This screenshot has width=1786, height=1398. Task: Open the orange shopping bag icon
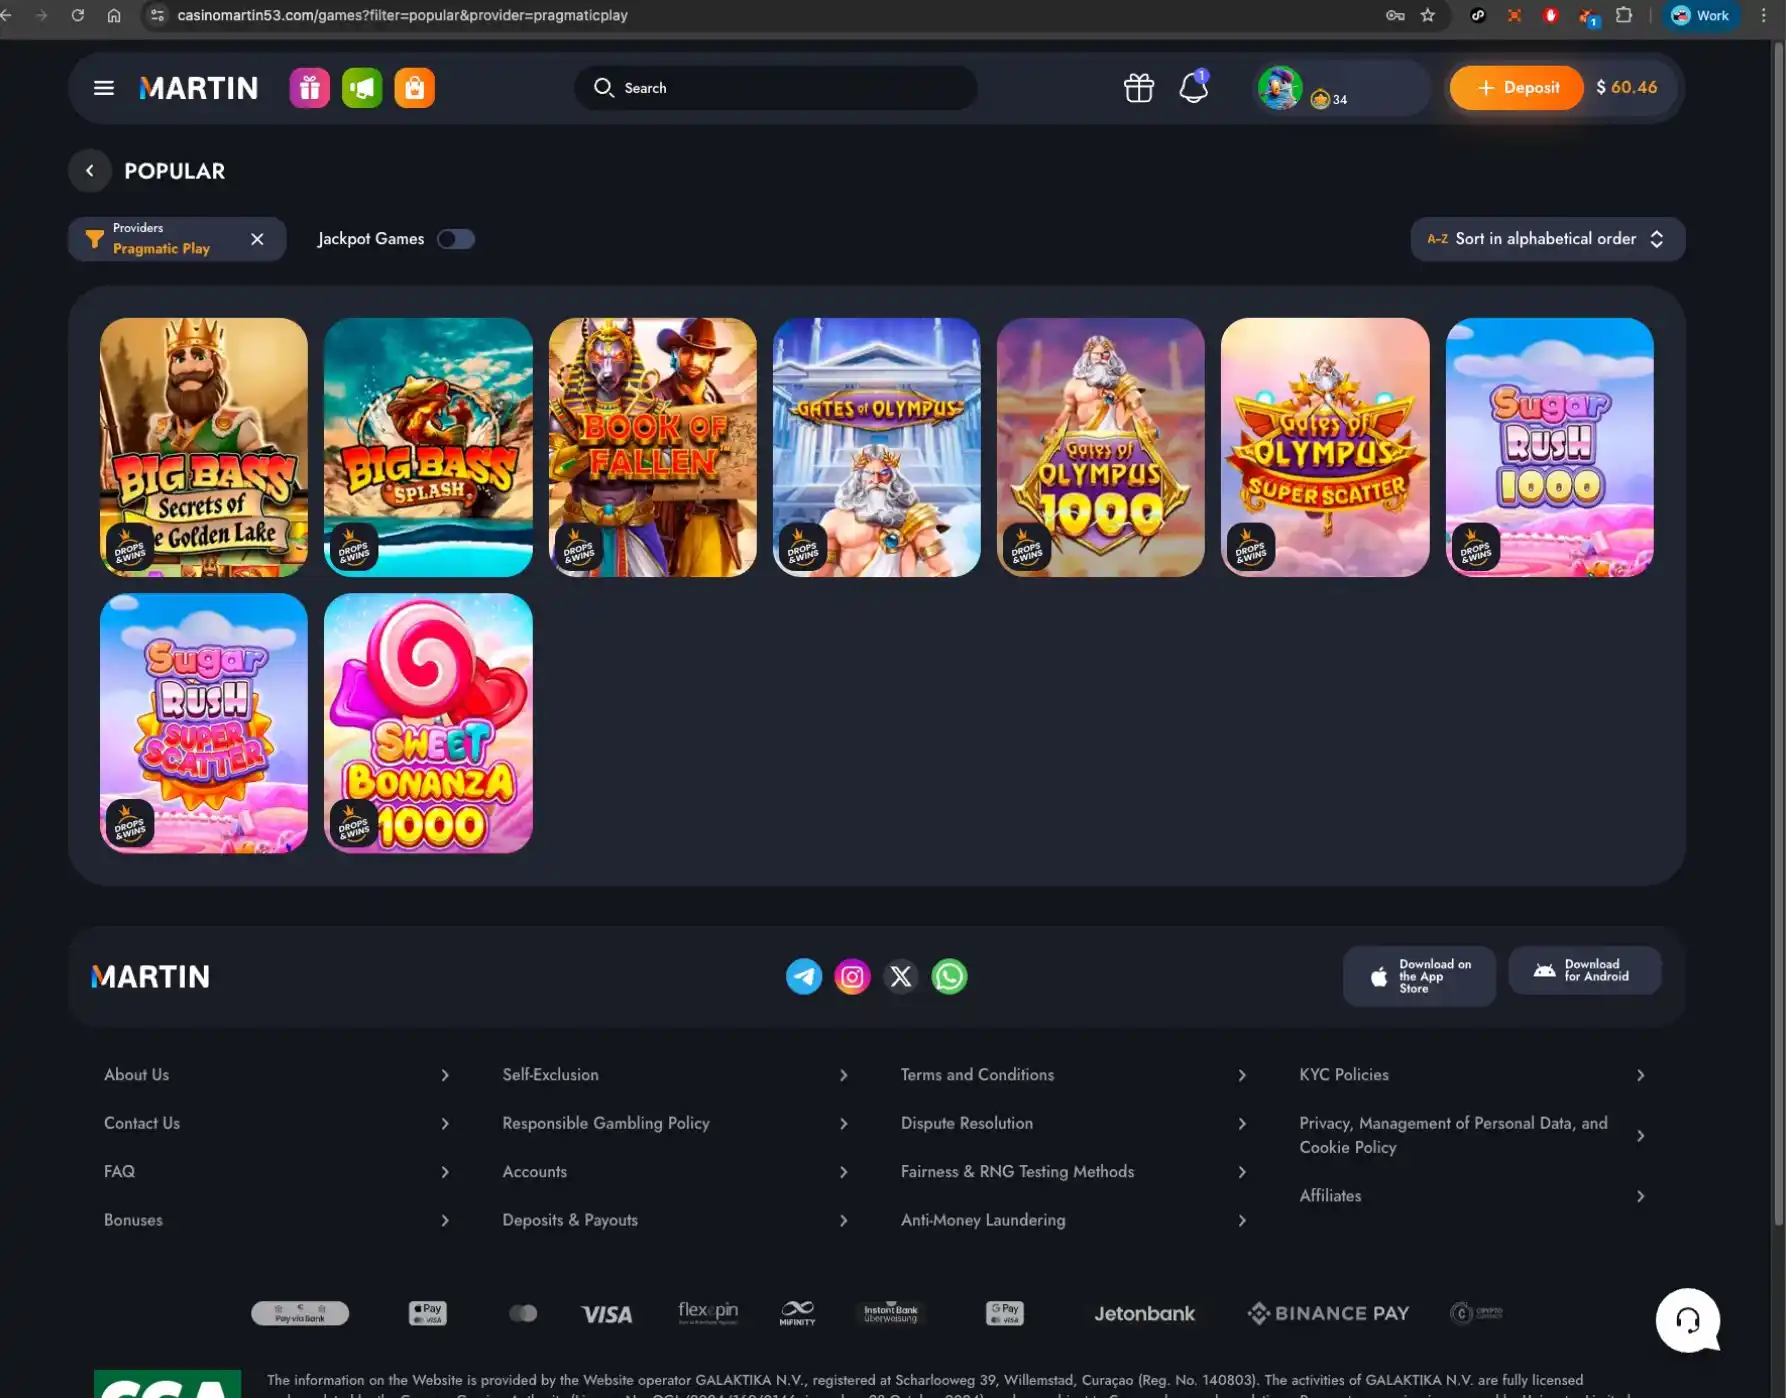coord(414,88)
